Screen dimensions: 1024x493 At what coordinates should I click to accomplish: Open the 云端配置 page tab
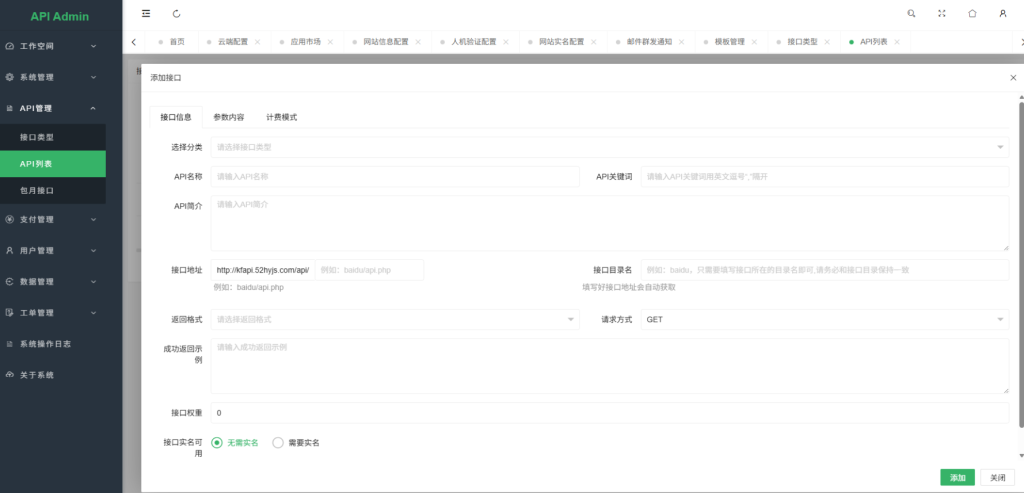pyautogui.click(x=233, y=42)
